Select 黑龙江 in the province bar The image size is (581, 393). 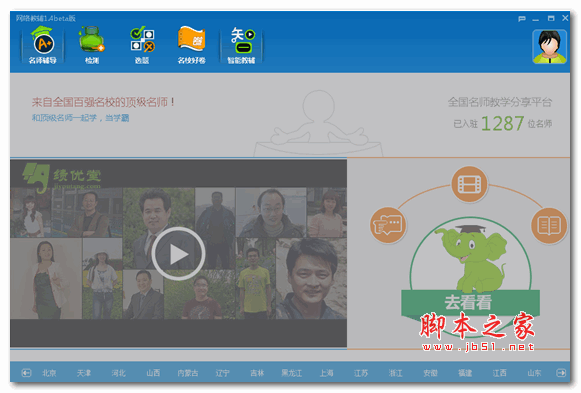coord(292,373)
